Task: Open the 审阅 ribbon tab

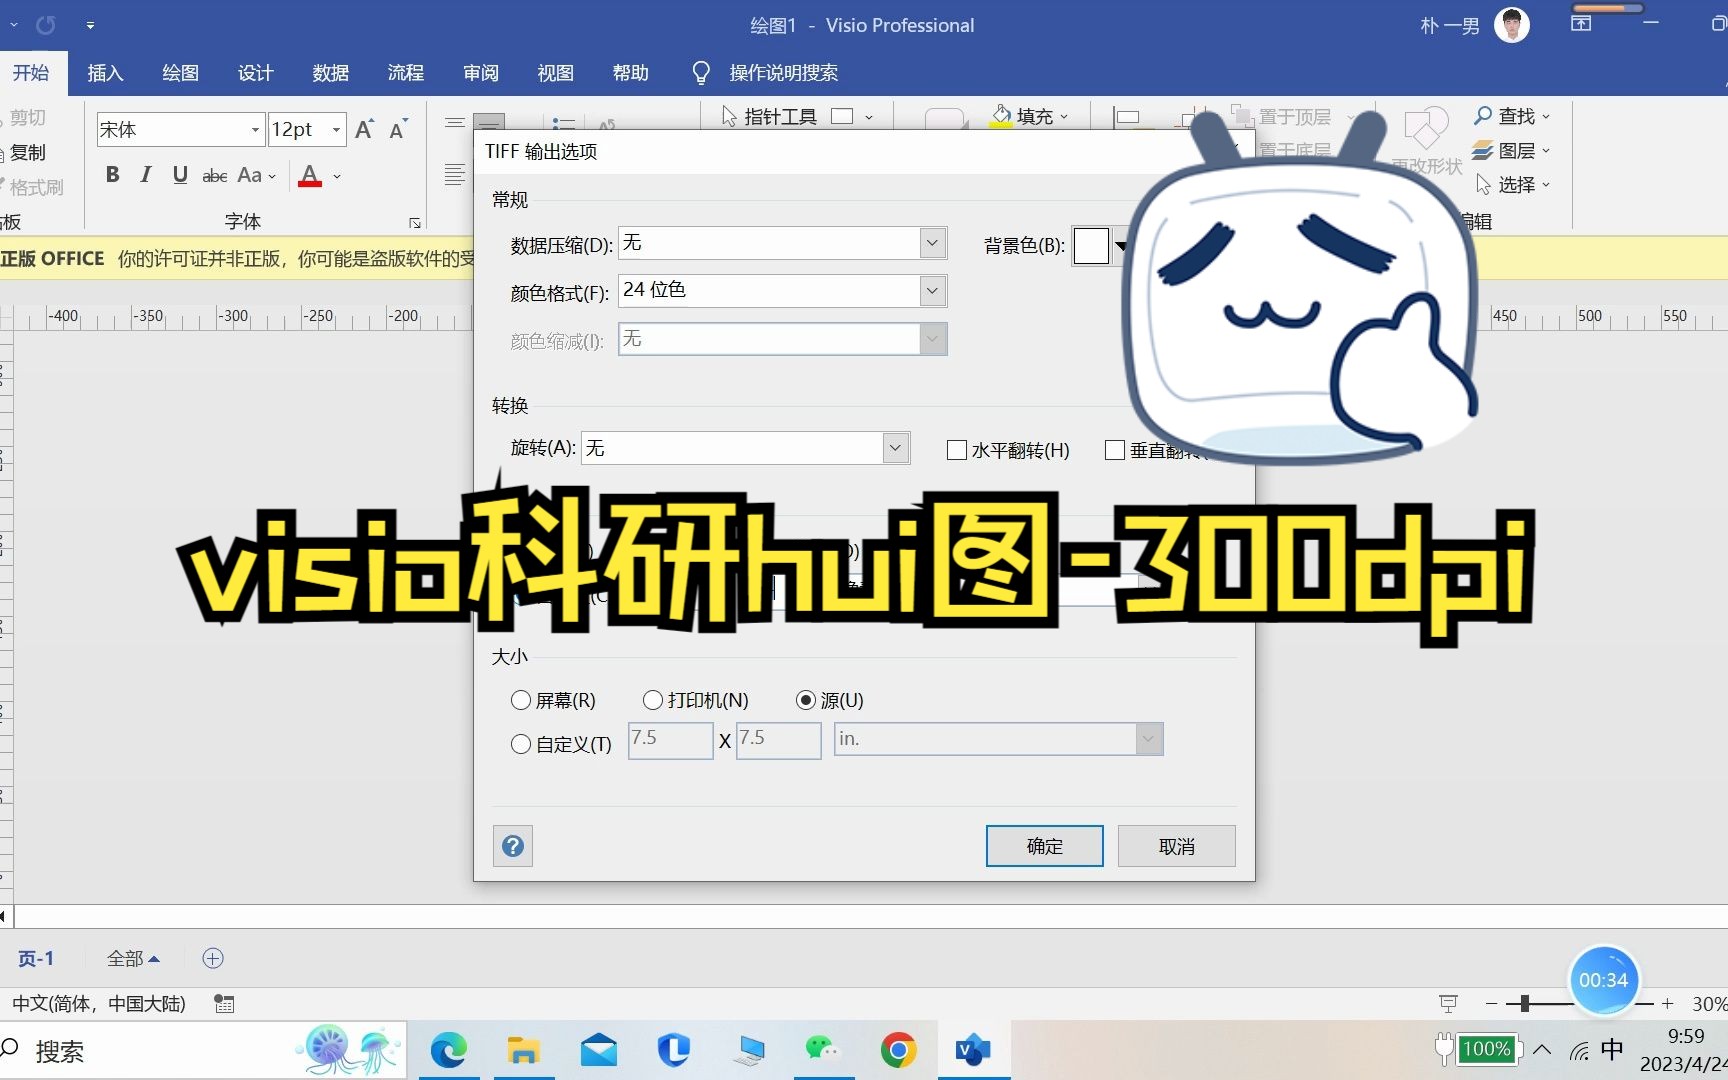Action: [480, 73]
